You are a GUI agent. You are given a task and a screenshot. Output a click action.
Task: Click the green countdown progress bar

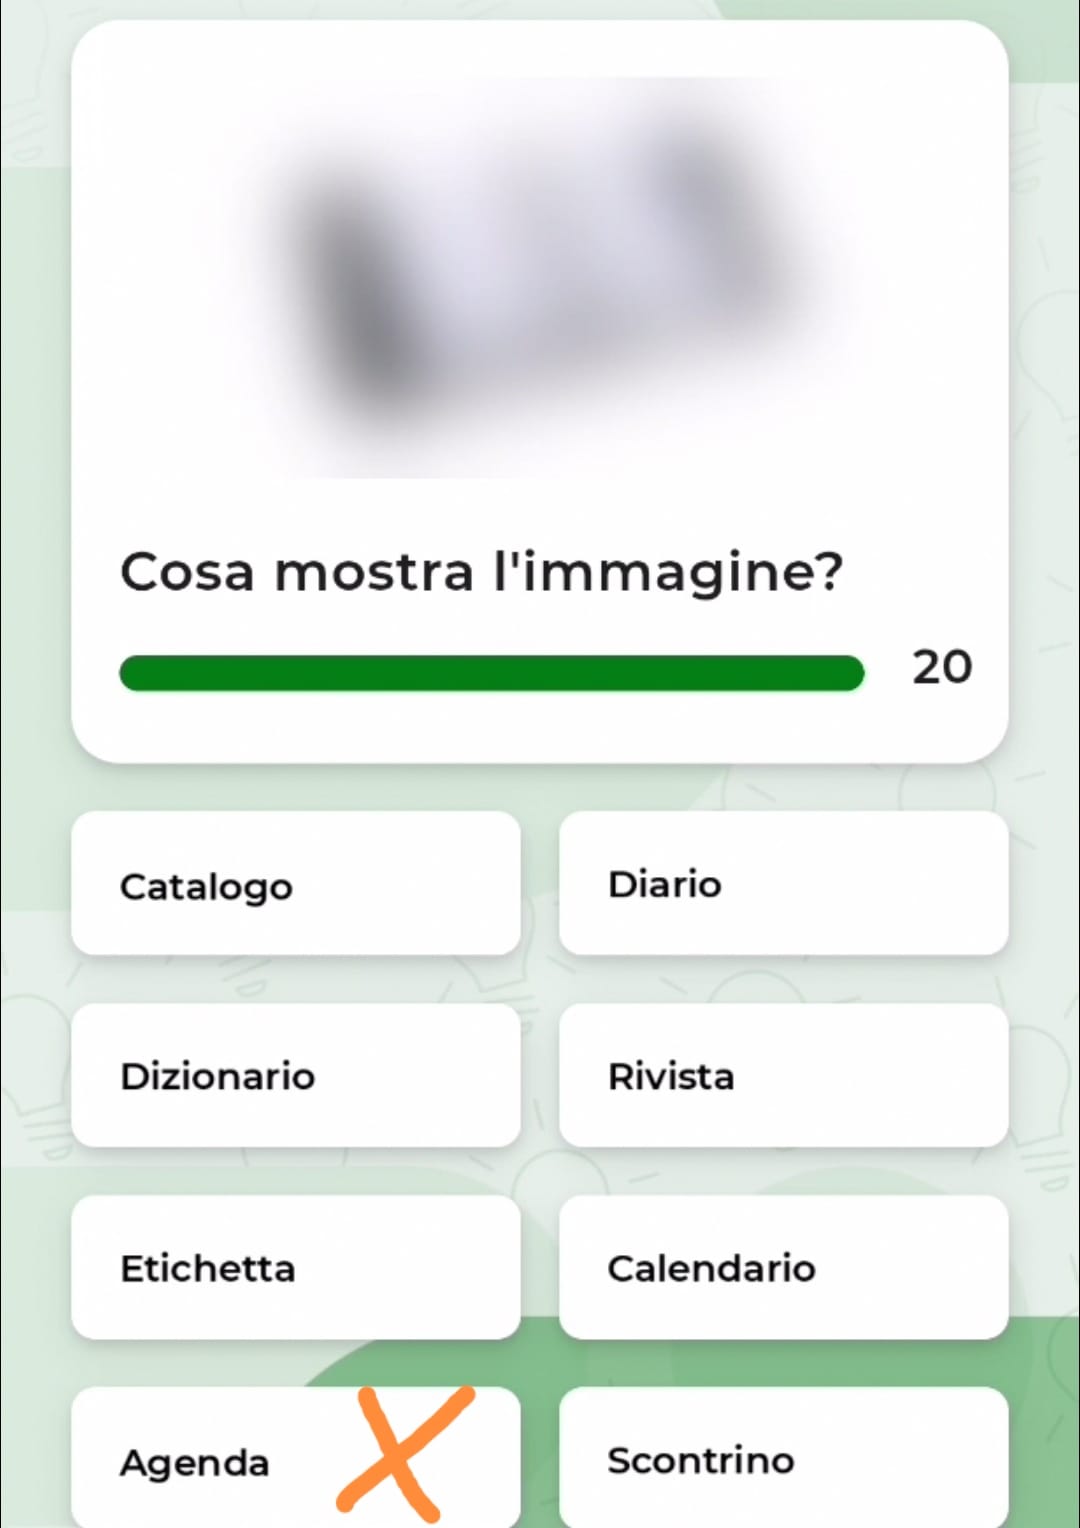click(491, 673)
